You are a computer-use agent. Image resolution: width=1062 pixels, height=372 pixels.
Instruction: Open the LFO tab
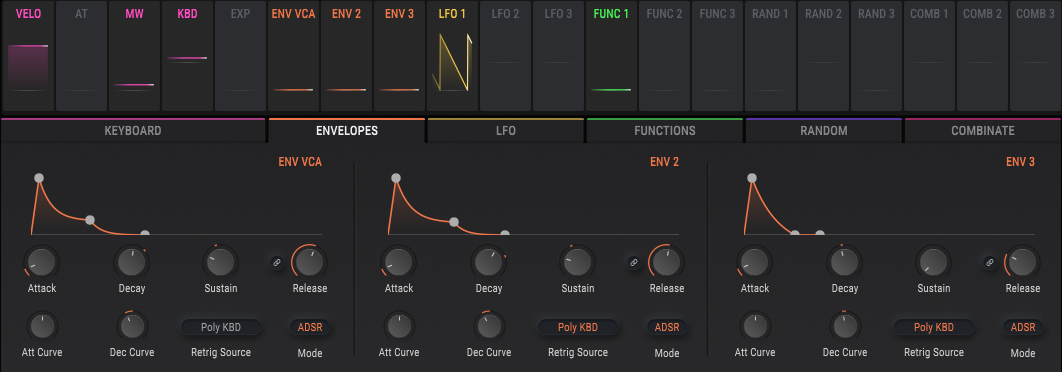[506, 131]
